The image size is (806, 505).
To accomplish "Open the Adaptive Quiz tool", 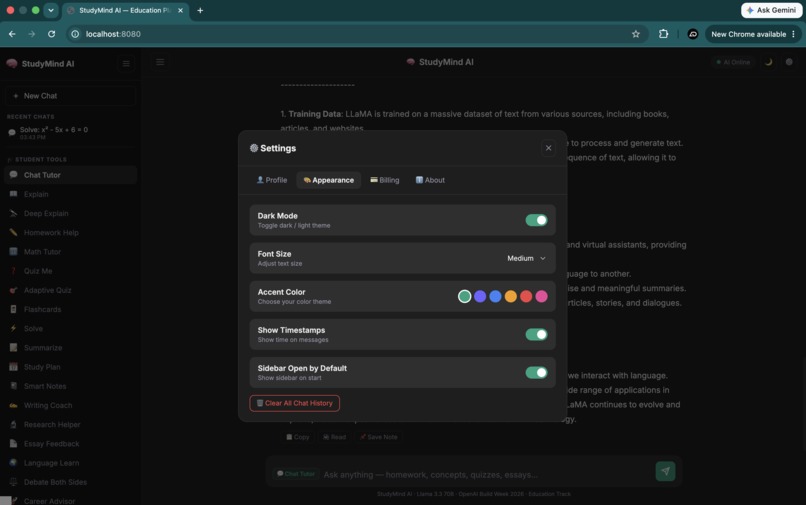I will pyautogui.click(x=70, y=290).
